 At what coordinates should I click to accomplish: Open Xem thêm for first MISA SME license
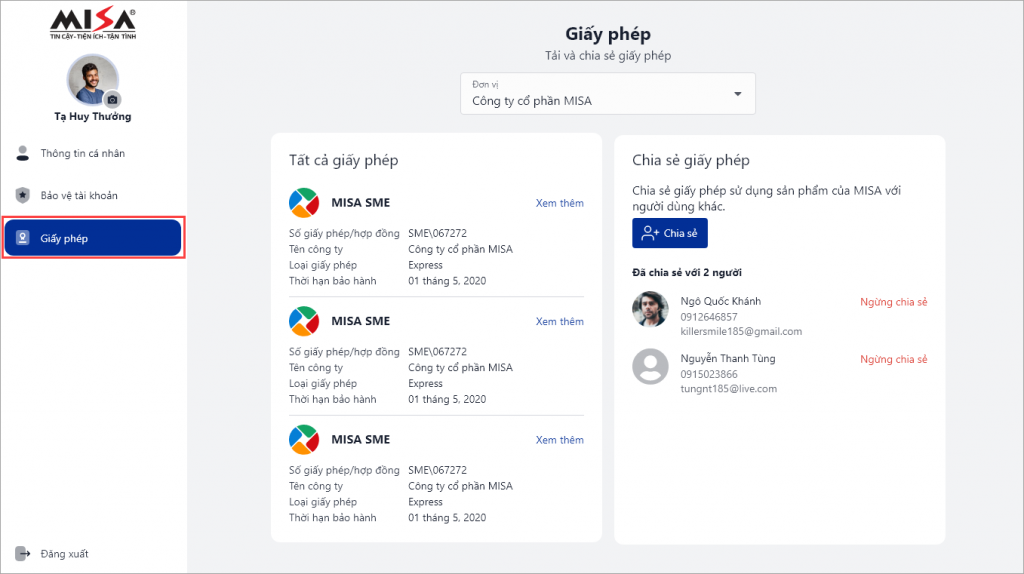[x=560, y=203]
